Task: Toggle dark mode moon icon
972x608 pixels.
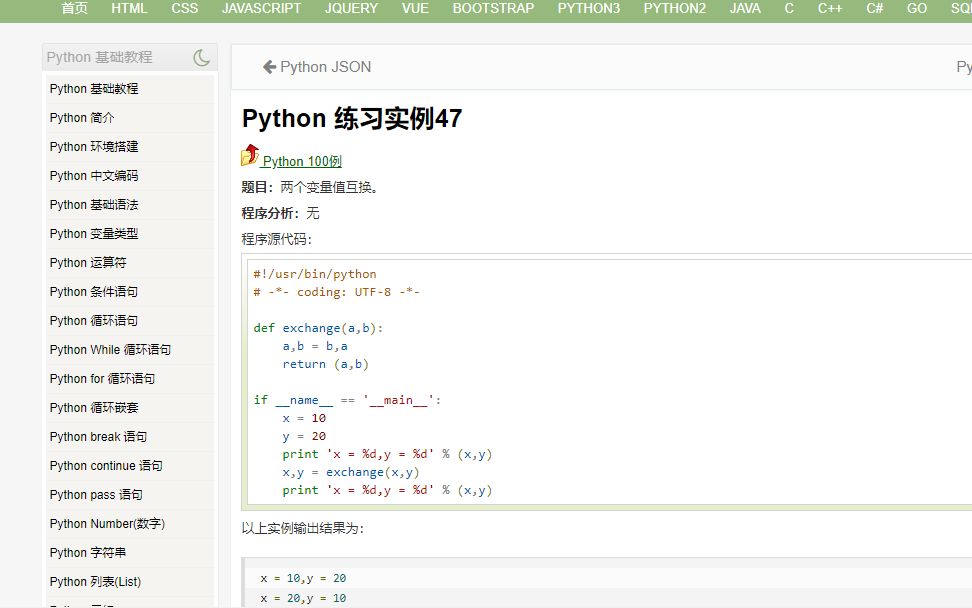Action: coord(201,58)
